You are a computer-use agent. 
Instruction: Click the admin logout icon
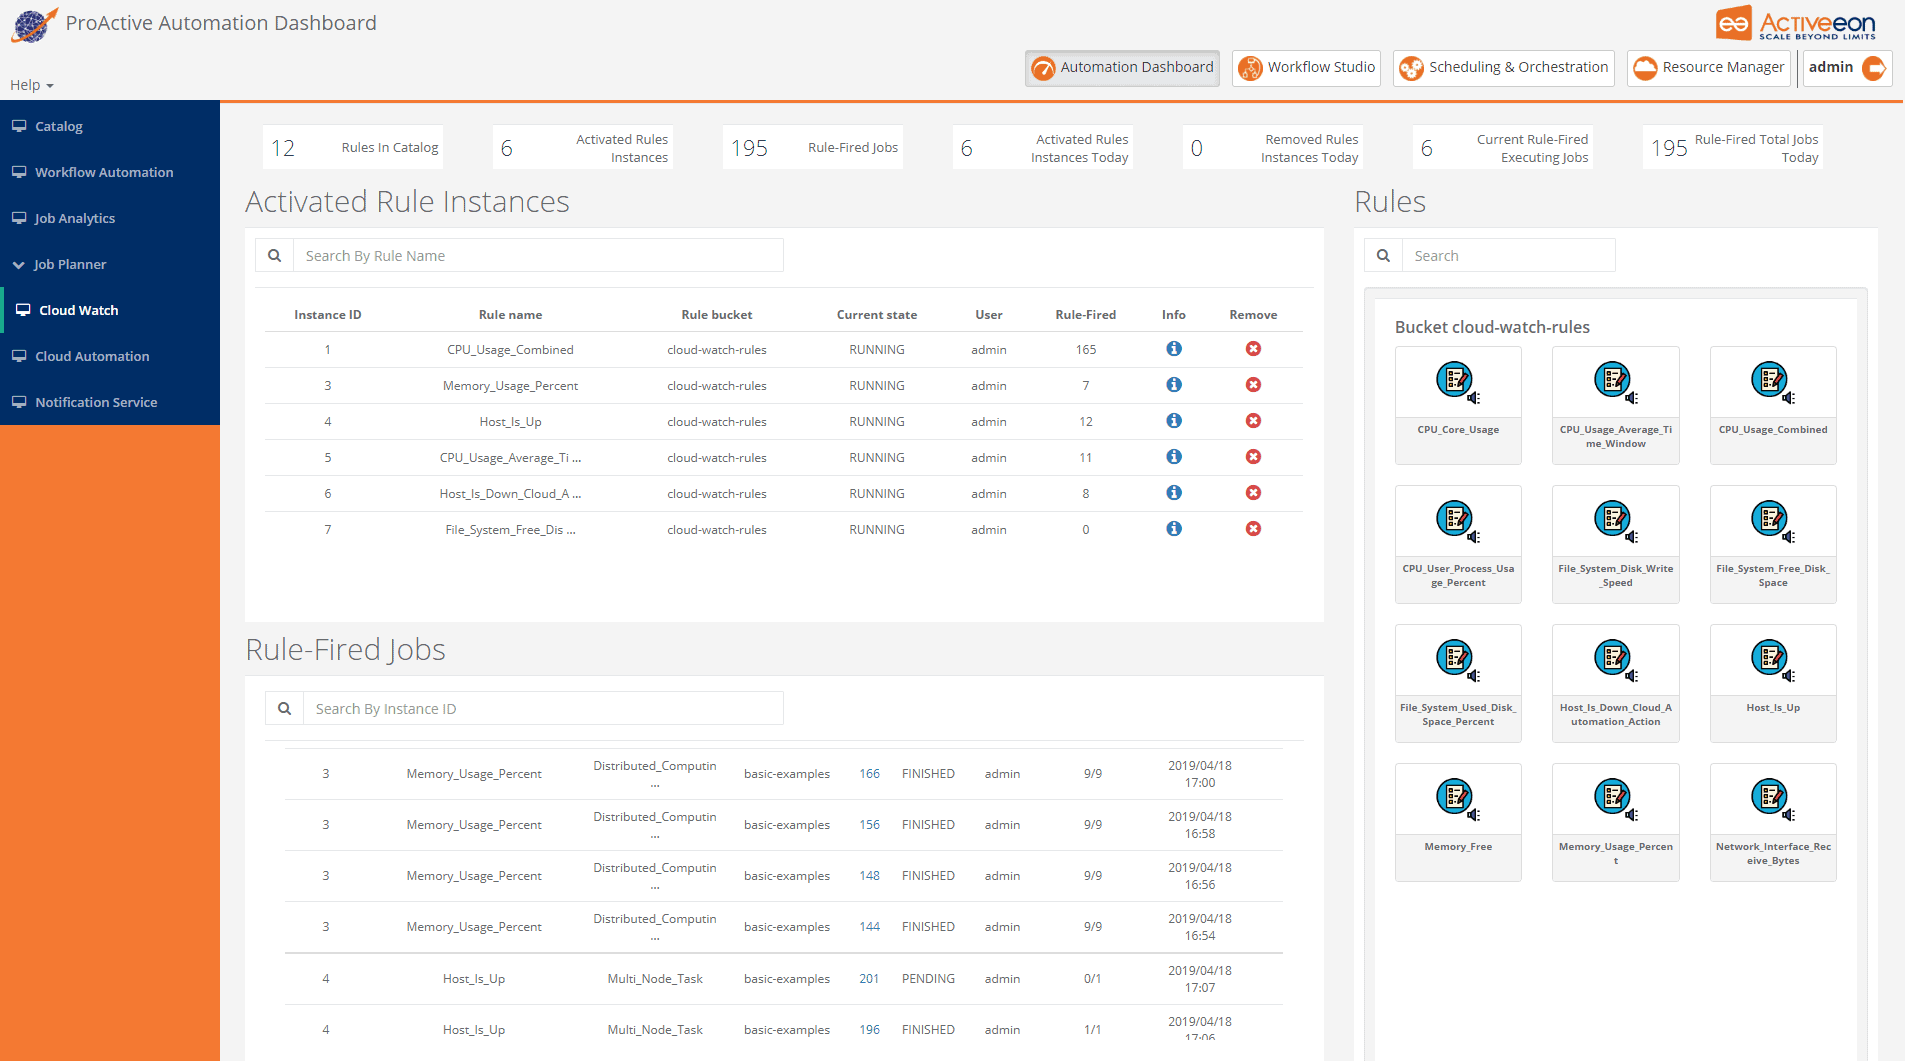1874,68
